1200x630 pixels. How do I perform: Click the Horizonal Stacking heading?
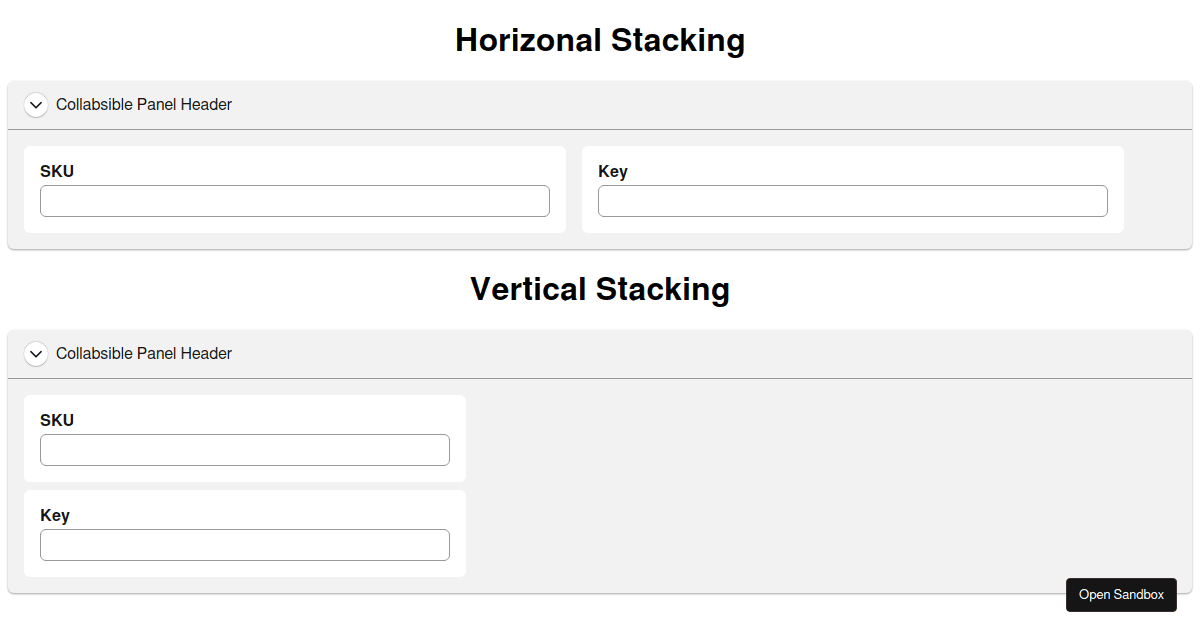[600, 40]
